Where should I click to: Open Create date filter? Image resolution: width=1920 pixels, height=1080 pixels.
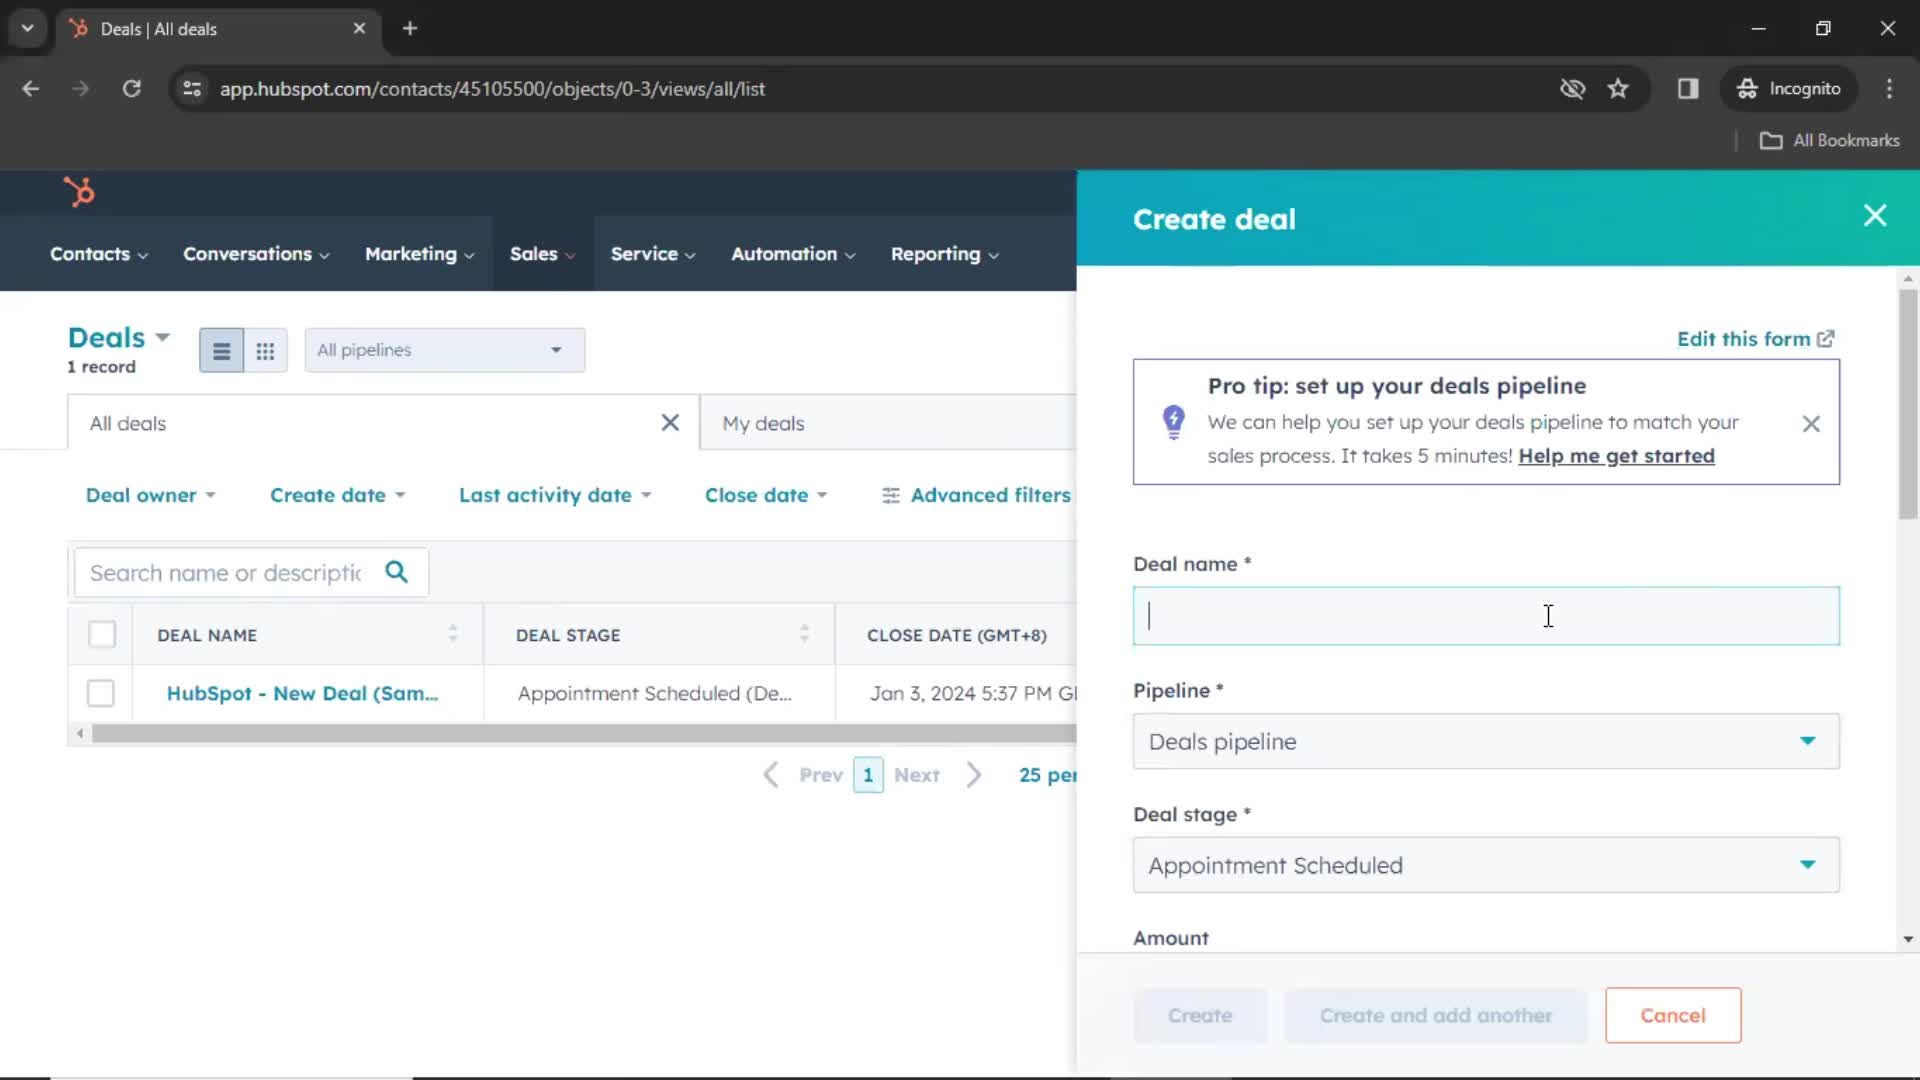[338, 495]
